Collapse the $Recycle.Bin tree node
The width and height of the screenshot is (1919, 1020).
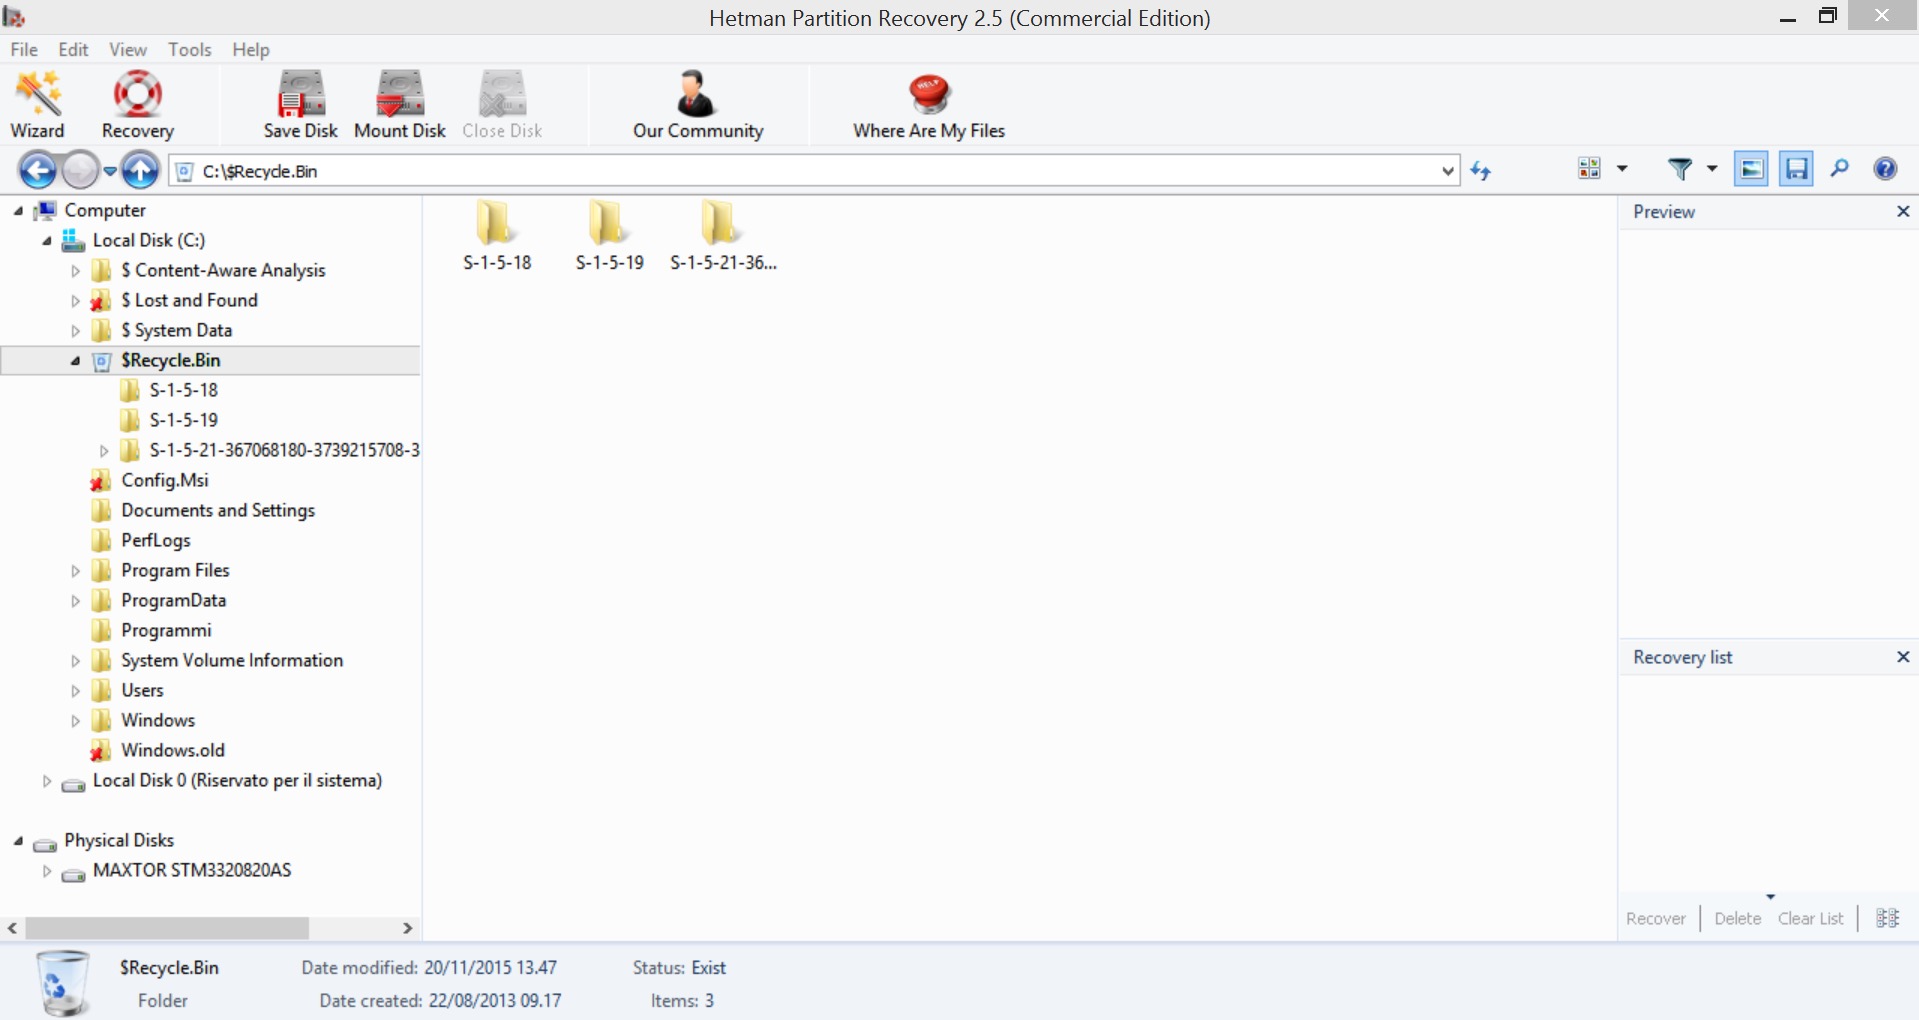75,360
